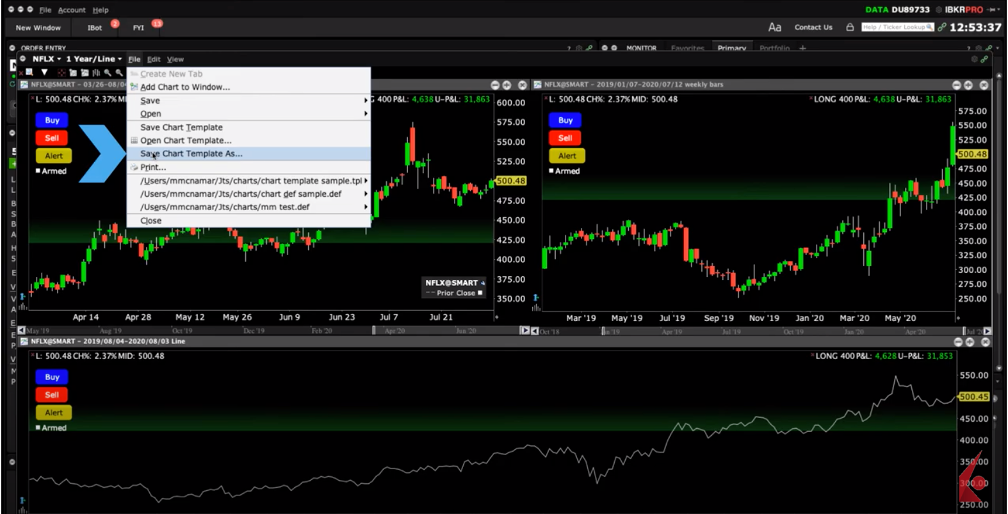The height and width of the screenshot is (514, 1008).
Task: Click the yellow 500.48 price marker on weekly chart
Action: (x=972, y=154)
